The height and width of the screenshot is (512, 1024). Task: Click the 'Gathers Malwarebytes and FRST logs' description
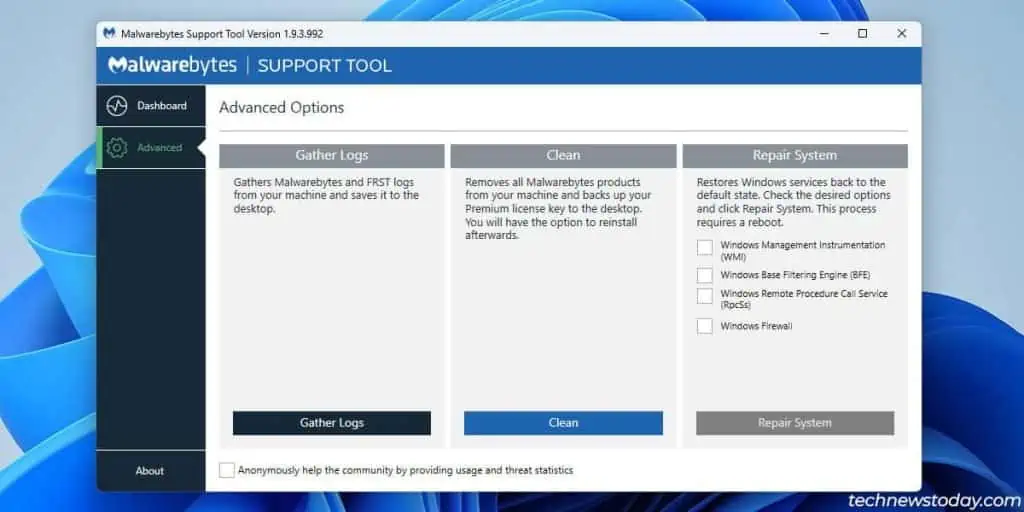[x=326, y=195]
